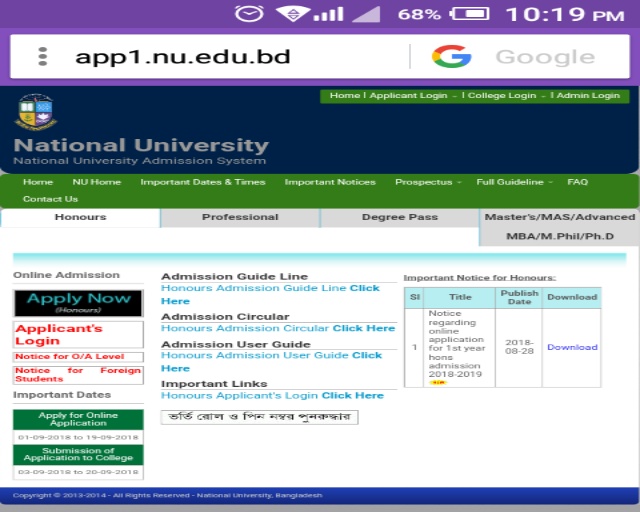
Task: Select Home in the green menu
Action: (x=38, y=182)
